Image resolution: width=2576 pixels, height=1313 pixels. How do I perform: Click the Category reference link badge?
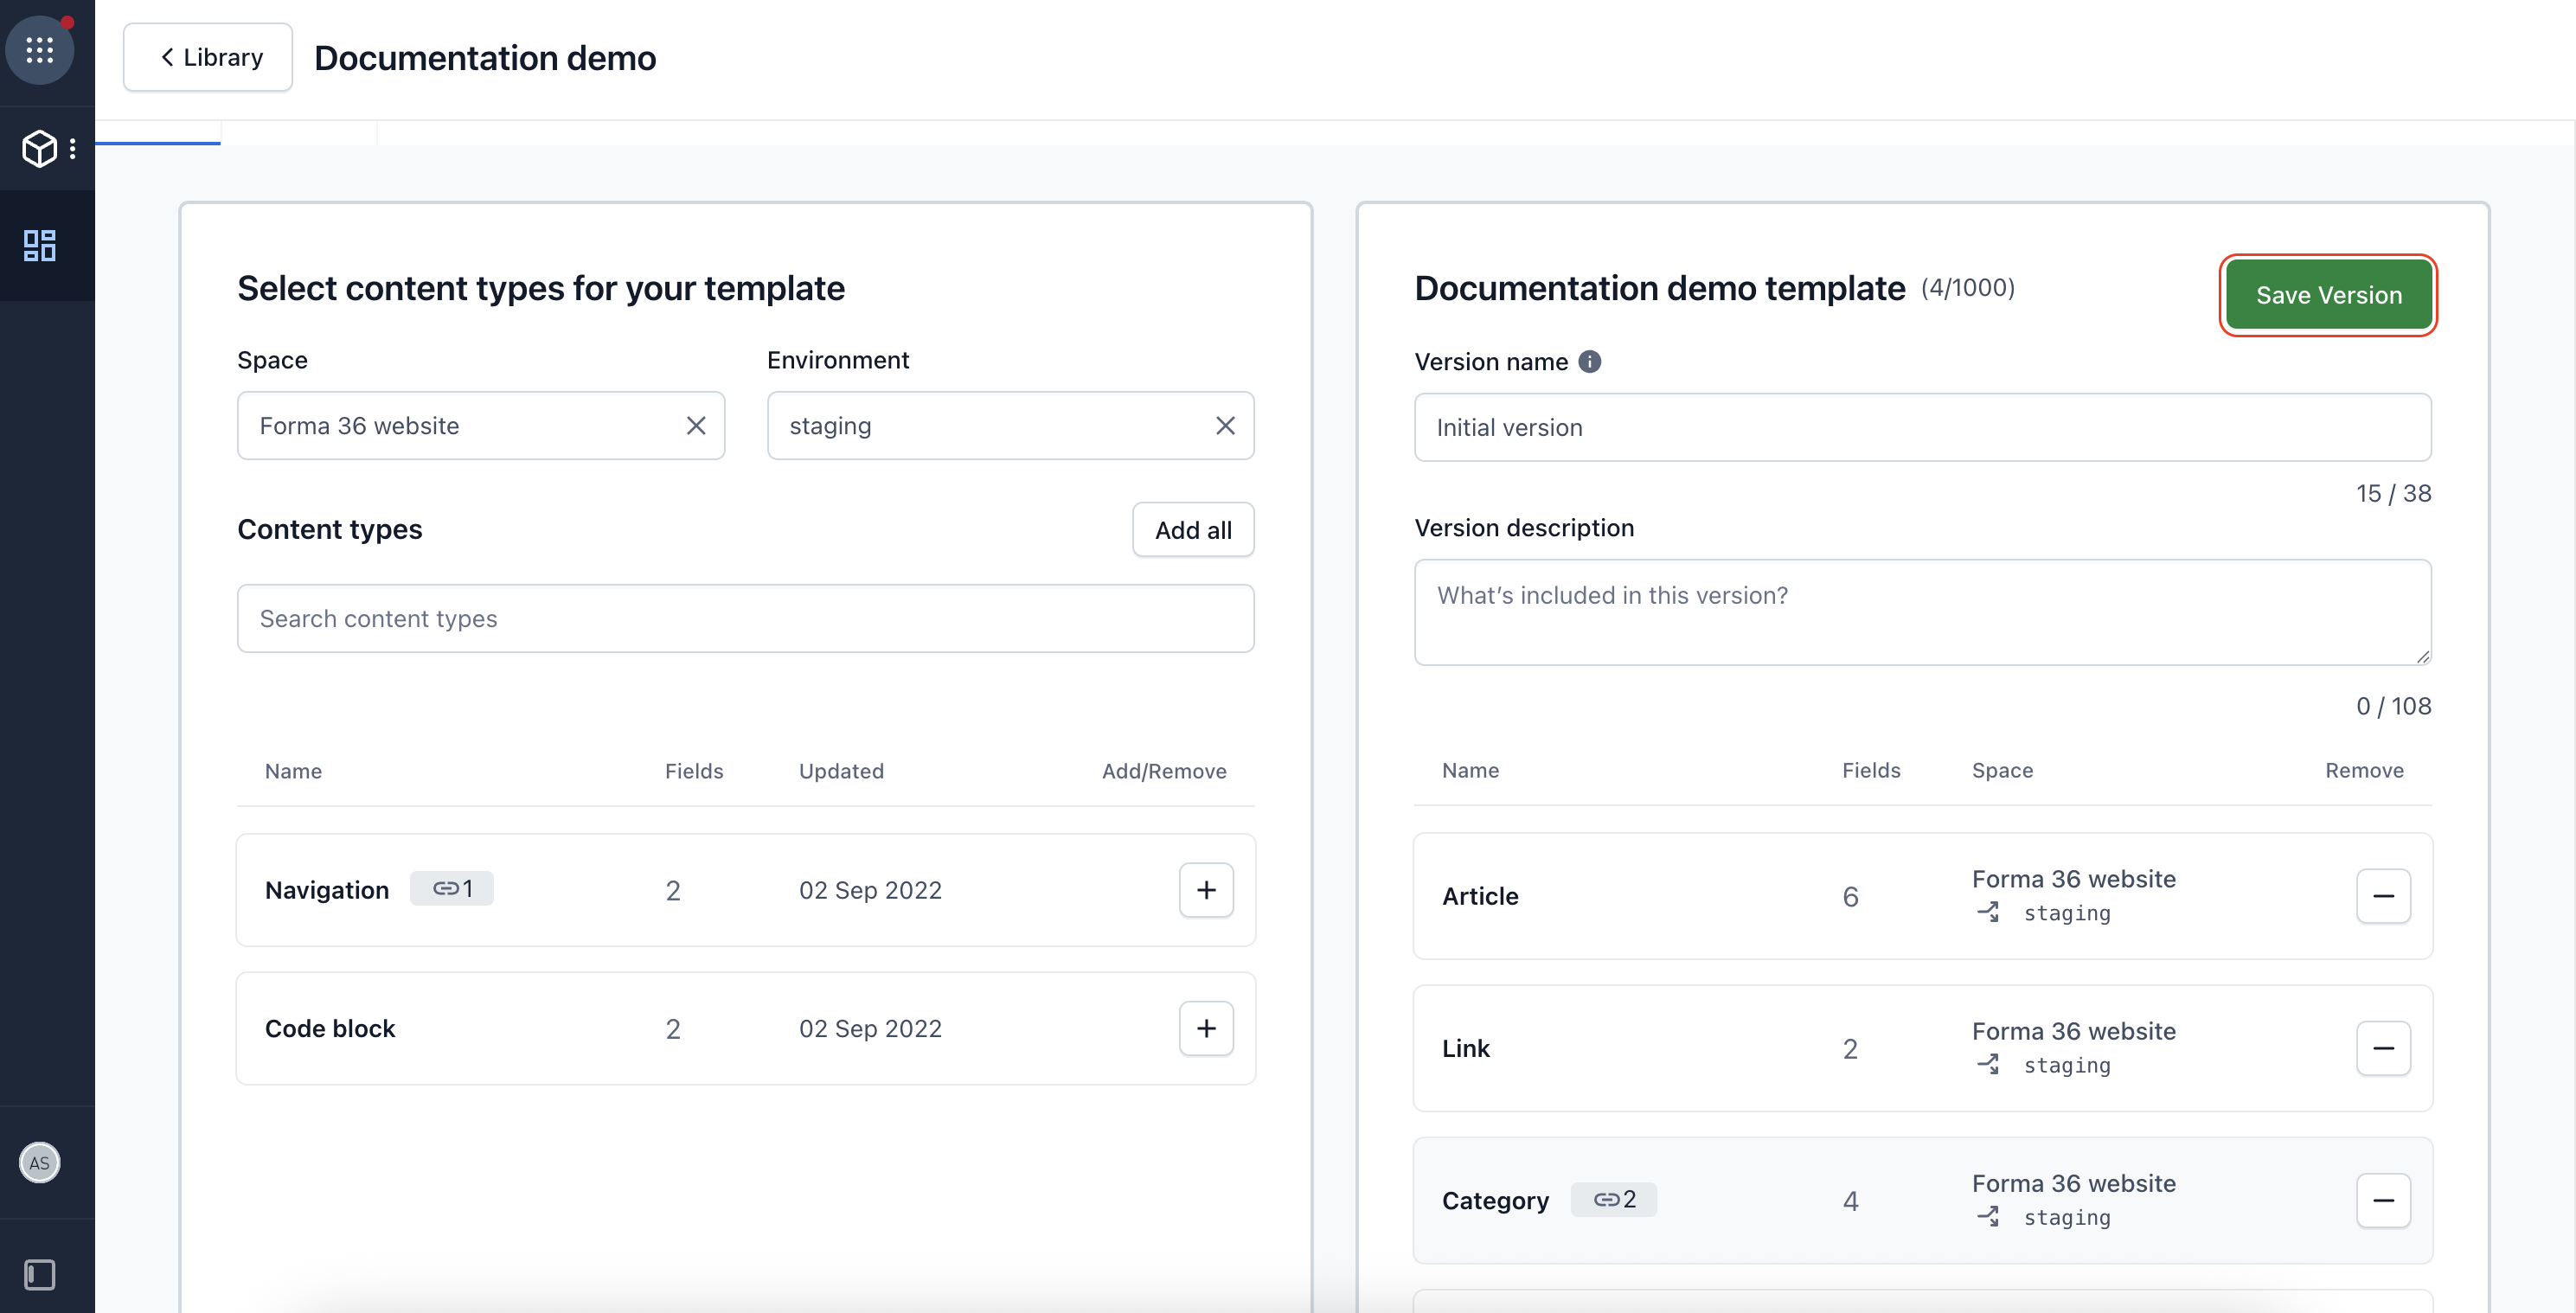[x=1613, y=1199]
